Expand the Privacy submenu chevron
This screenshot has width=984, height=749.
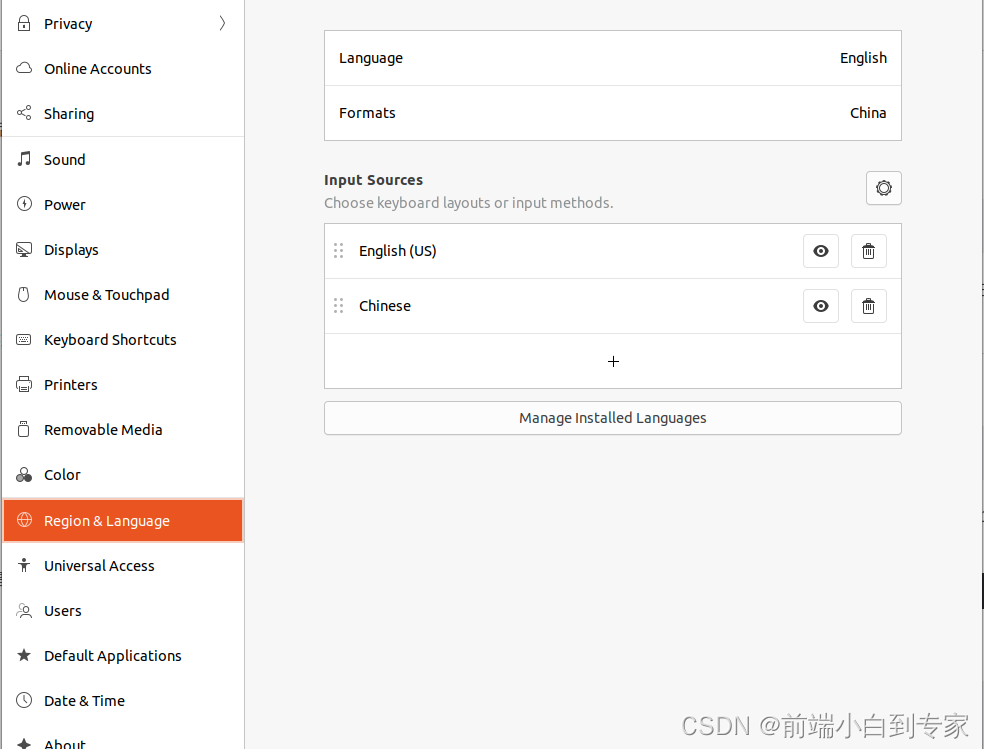222,23
